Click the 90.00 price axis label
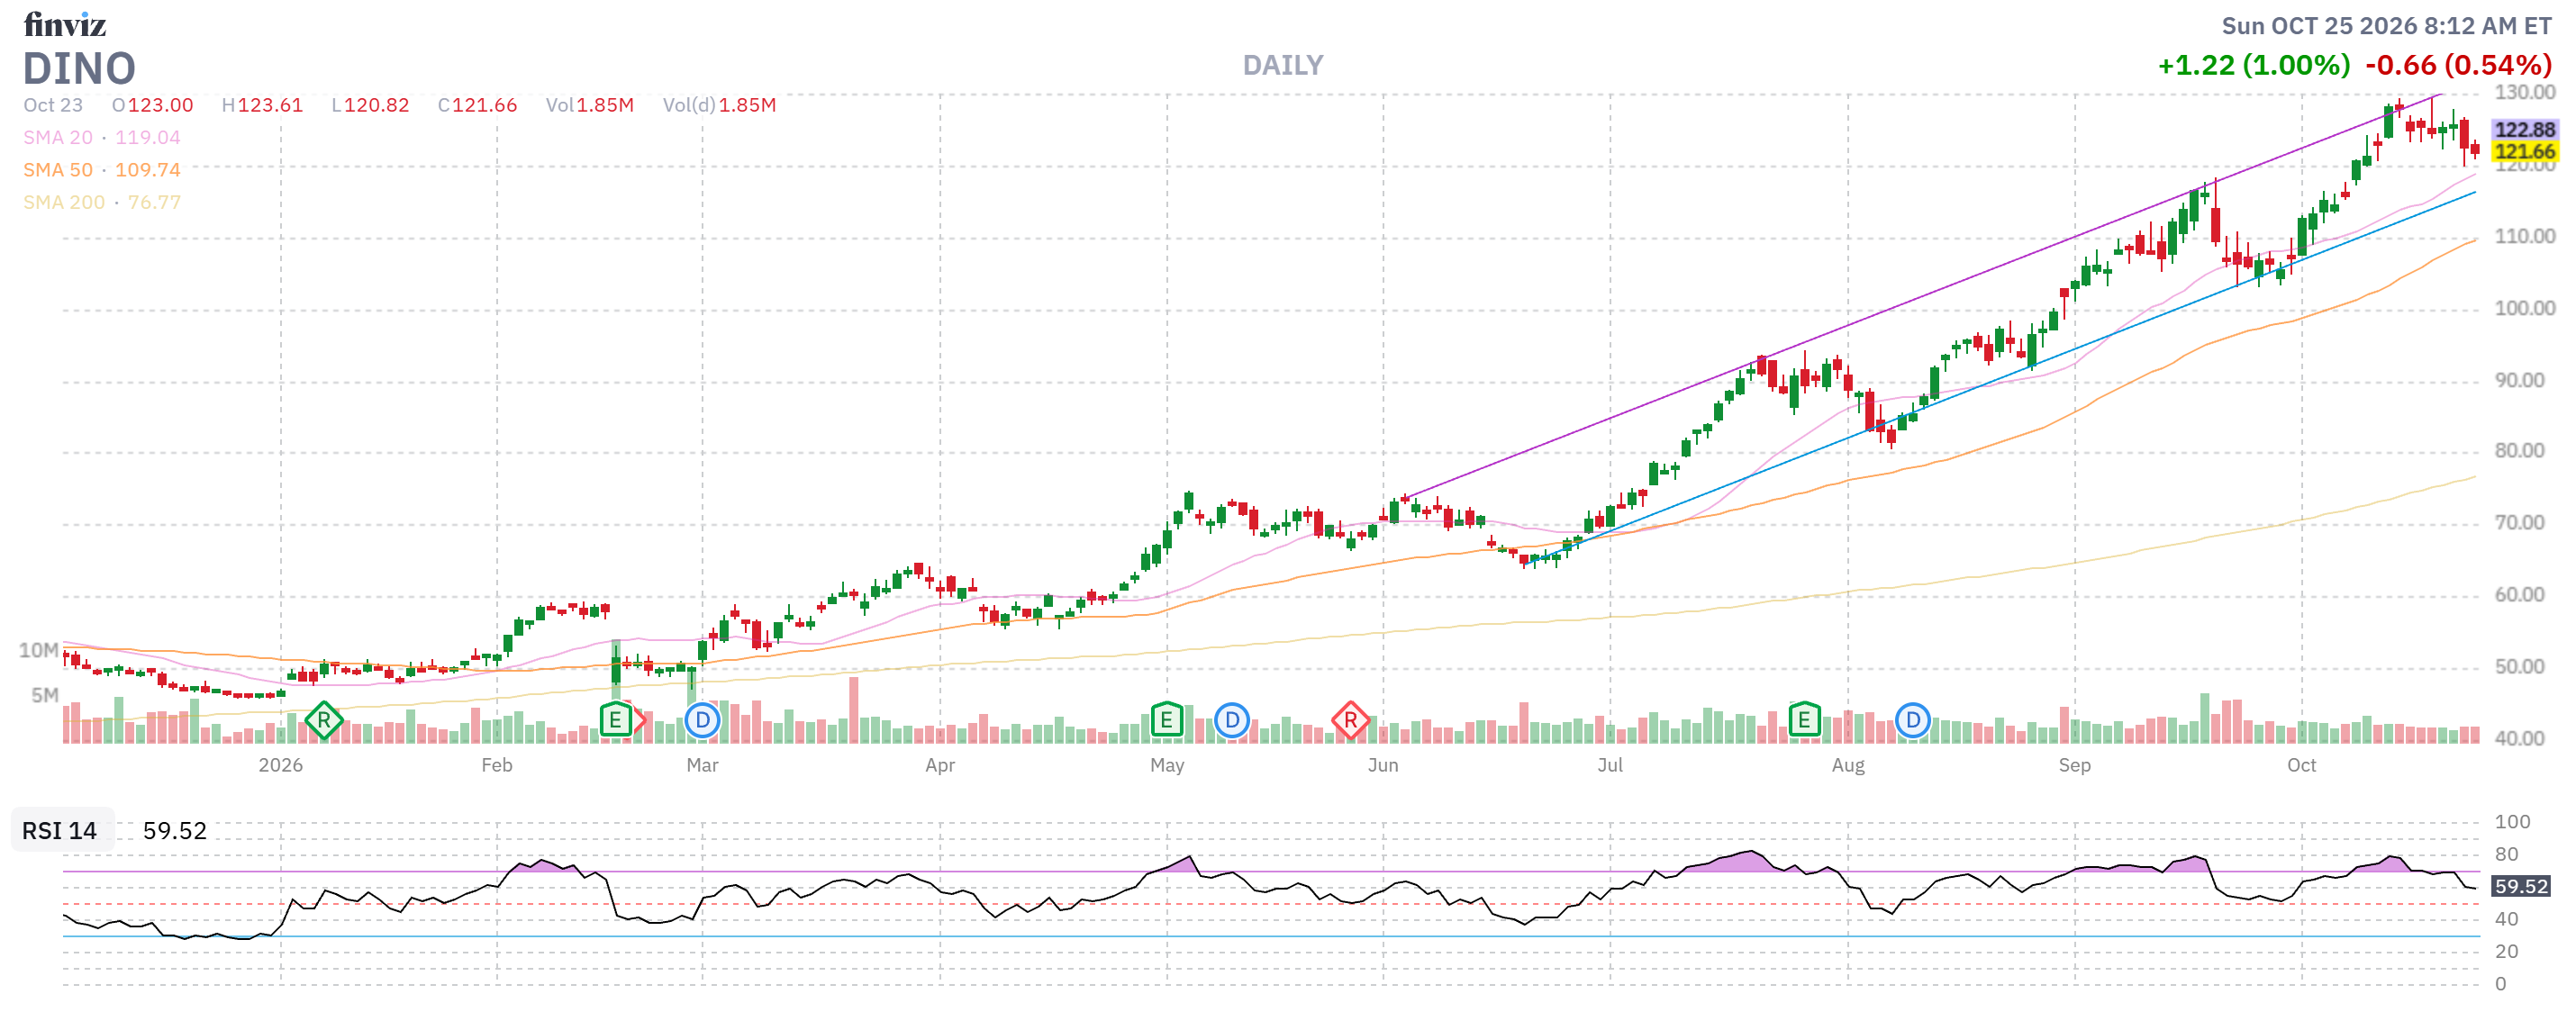2576x1012 pixels. point(2520,381)
